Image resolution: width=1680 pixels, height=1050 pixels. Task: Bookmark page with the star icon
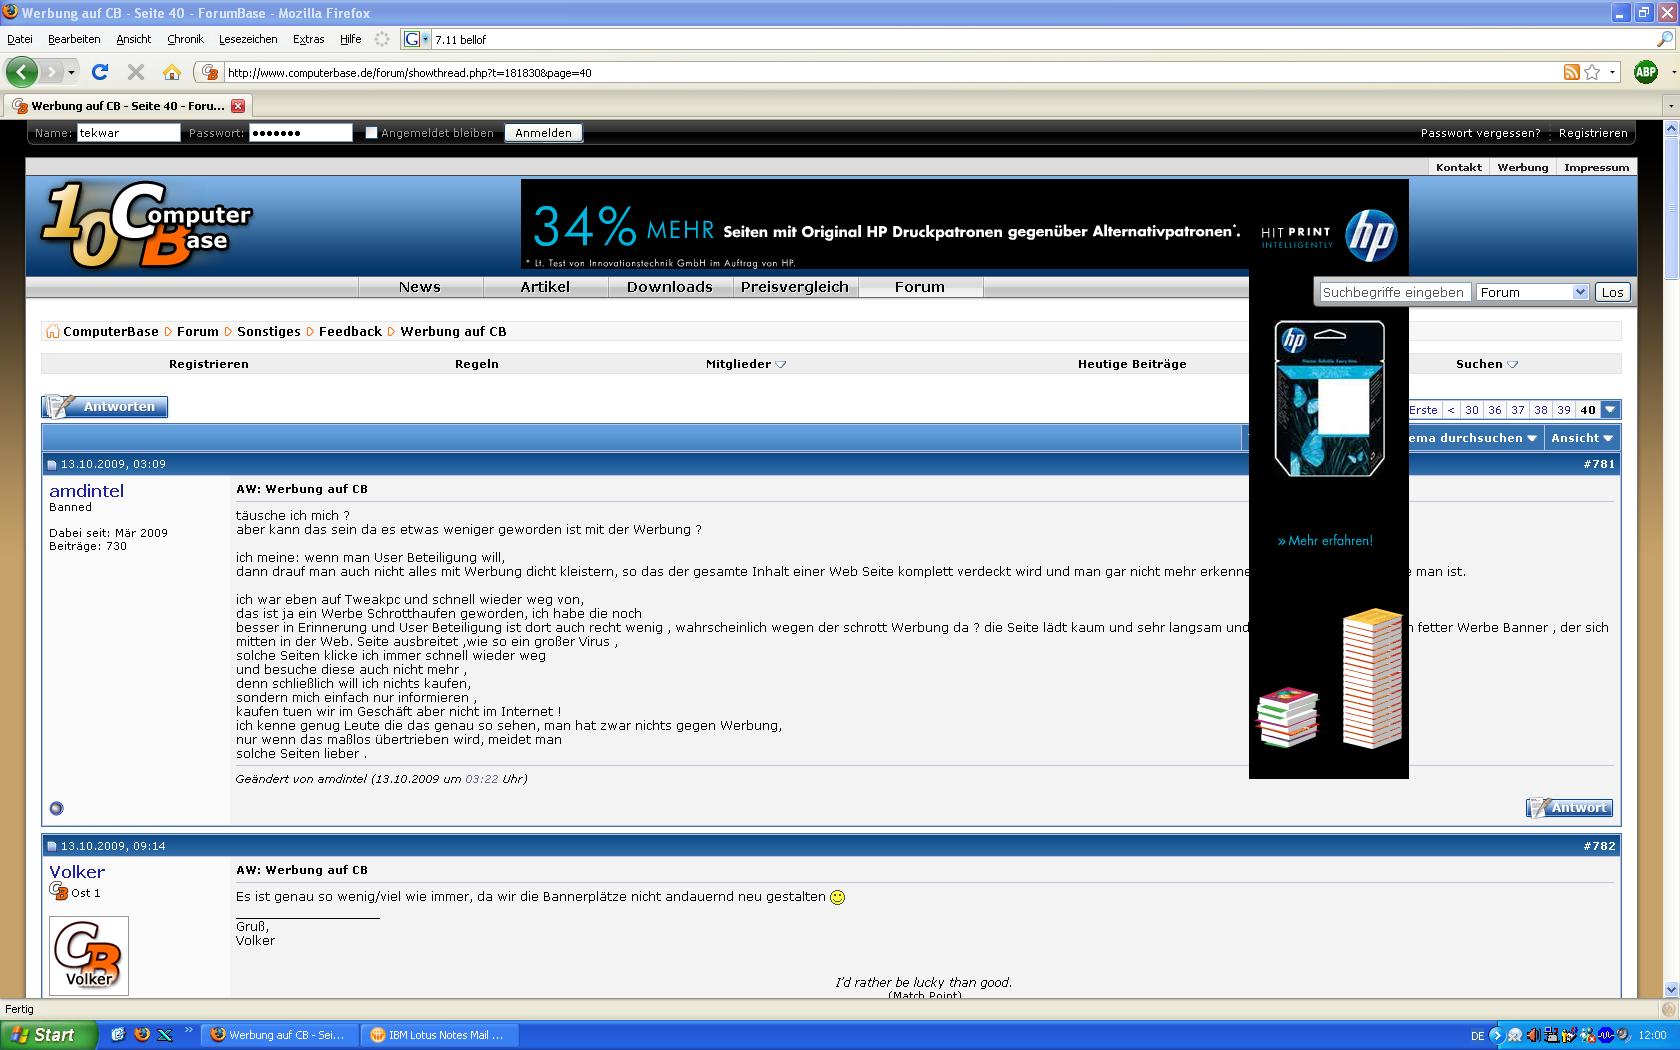click(1592, 72)
